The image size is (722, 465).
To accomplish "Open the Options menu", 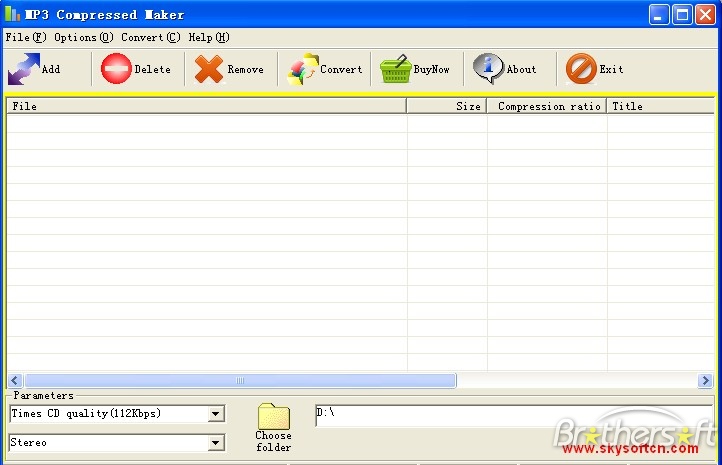I will pyautogui.click(x=83, y=37).
